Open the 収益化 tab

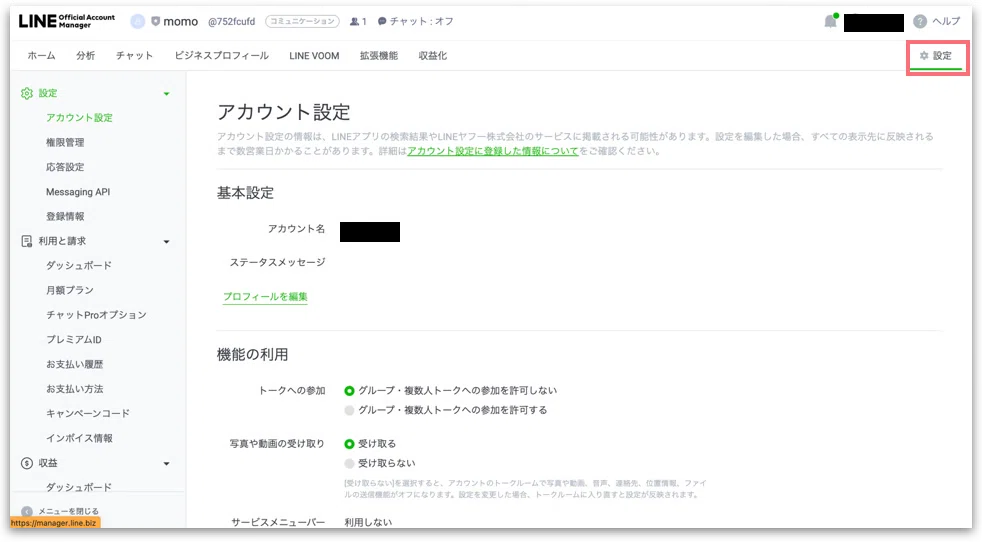click(433, 56)
